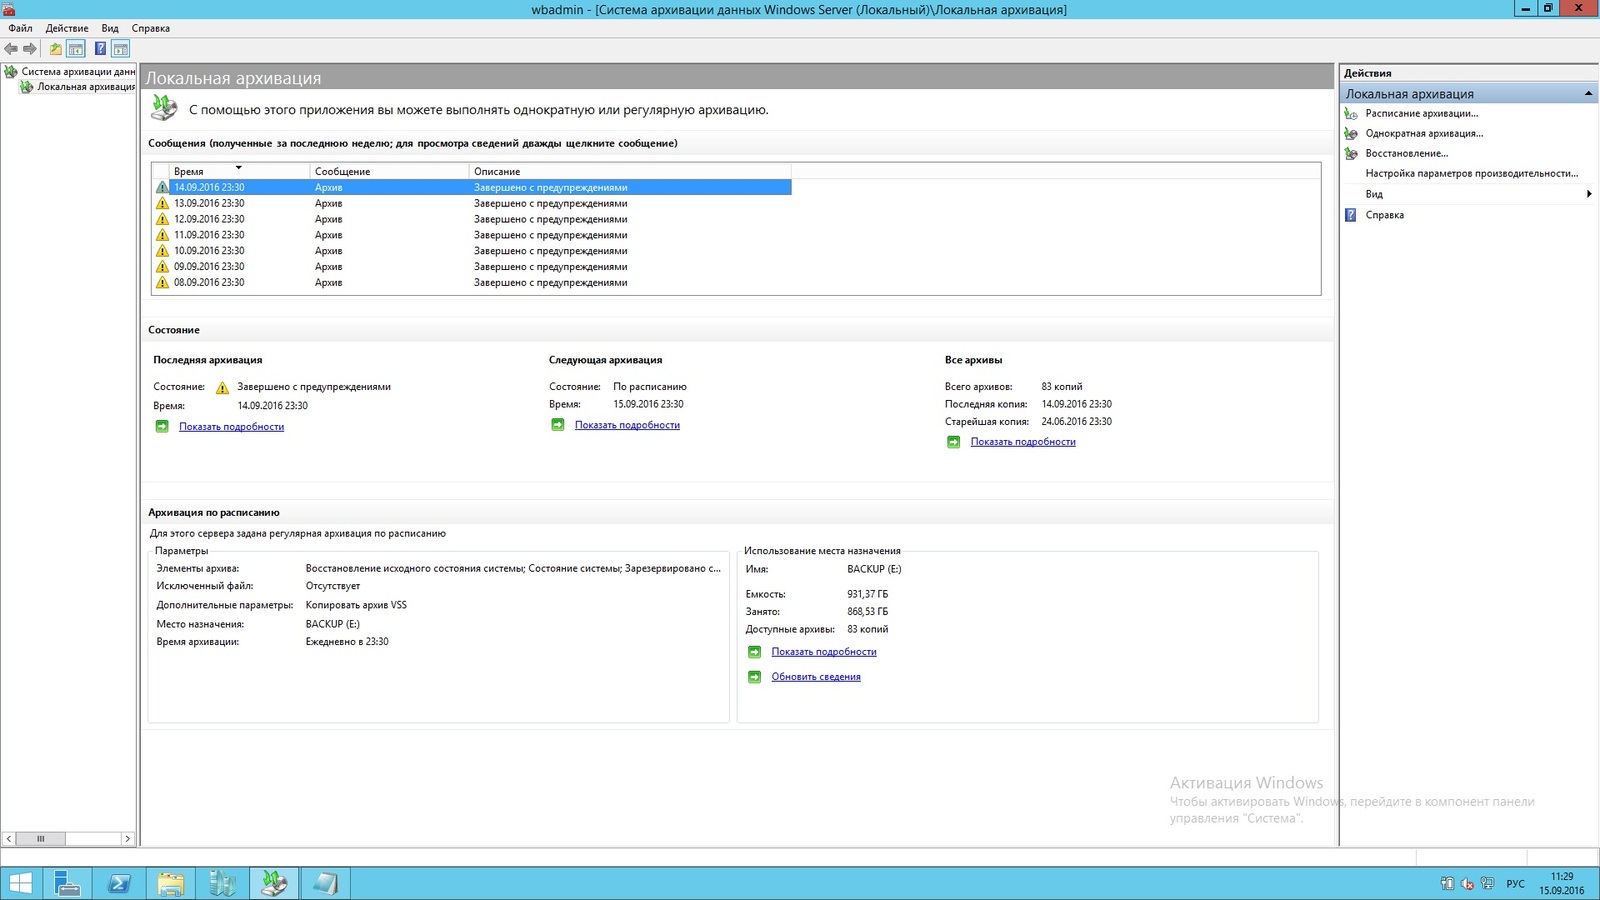
Task: Click the right arrow of tree pane scrollbar
Action: point(127,839)
